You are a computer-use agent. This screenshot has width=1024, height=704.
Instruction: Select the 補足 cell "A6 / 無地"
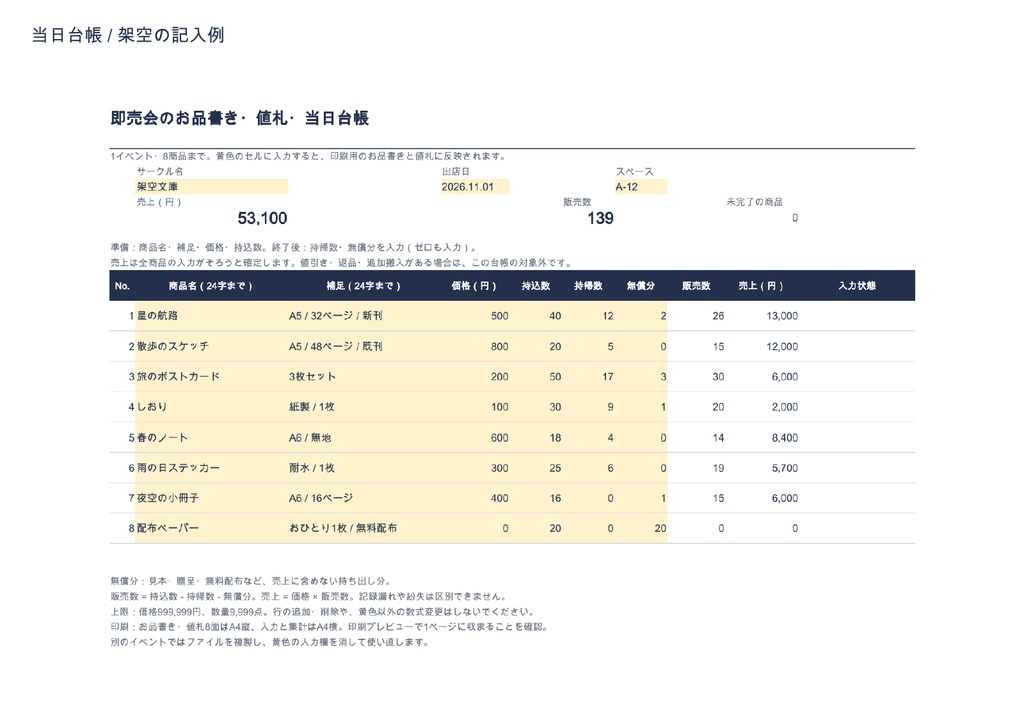coord(364,438)
